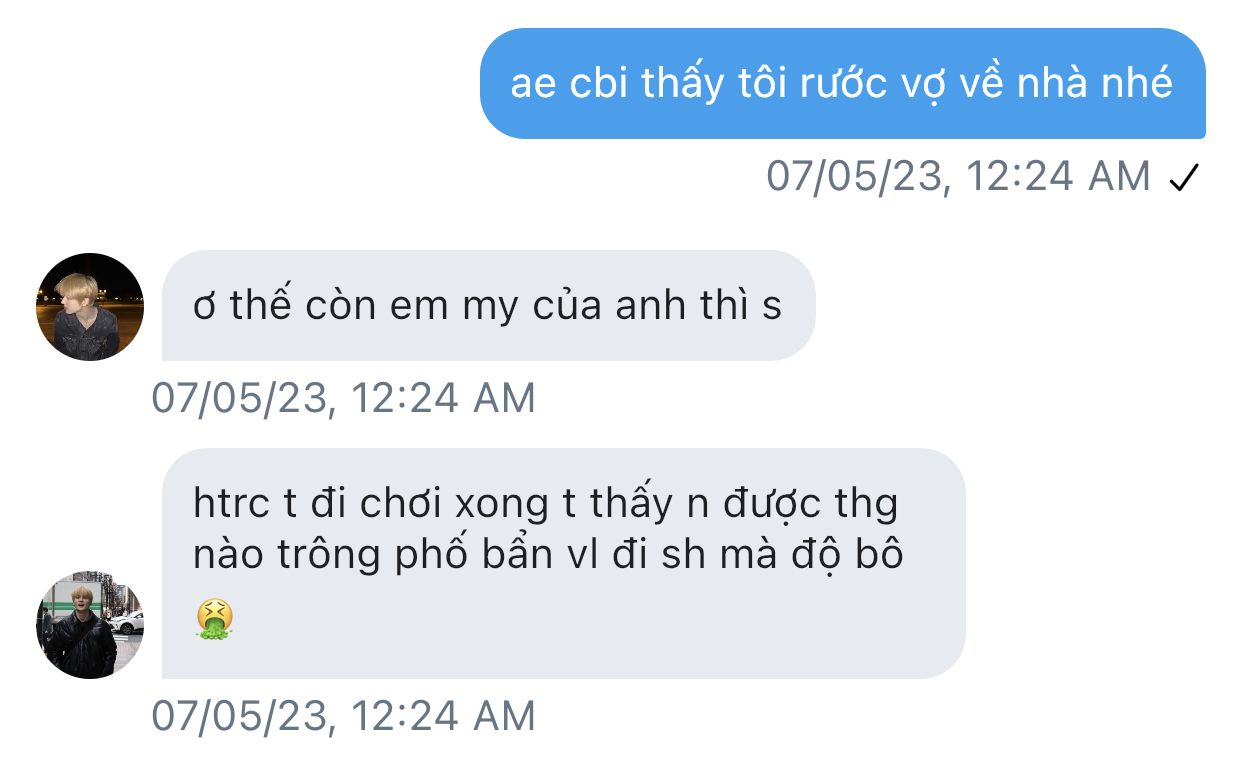Click the sent checkmark beside the timestamp

pos(1183,179)
